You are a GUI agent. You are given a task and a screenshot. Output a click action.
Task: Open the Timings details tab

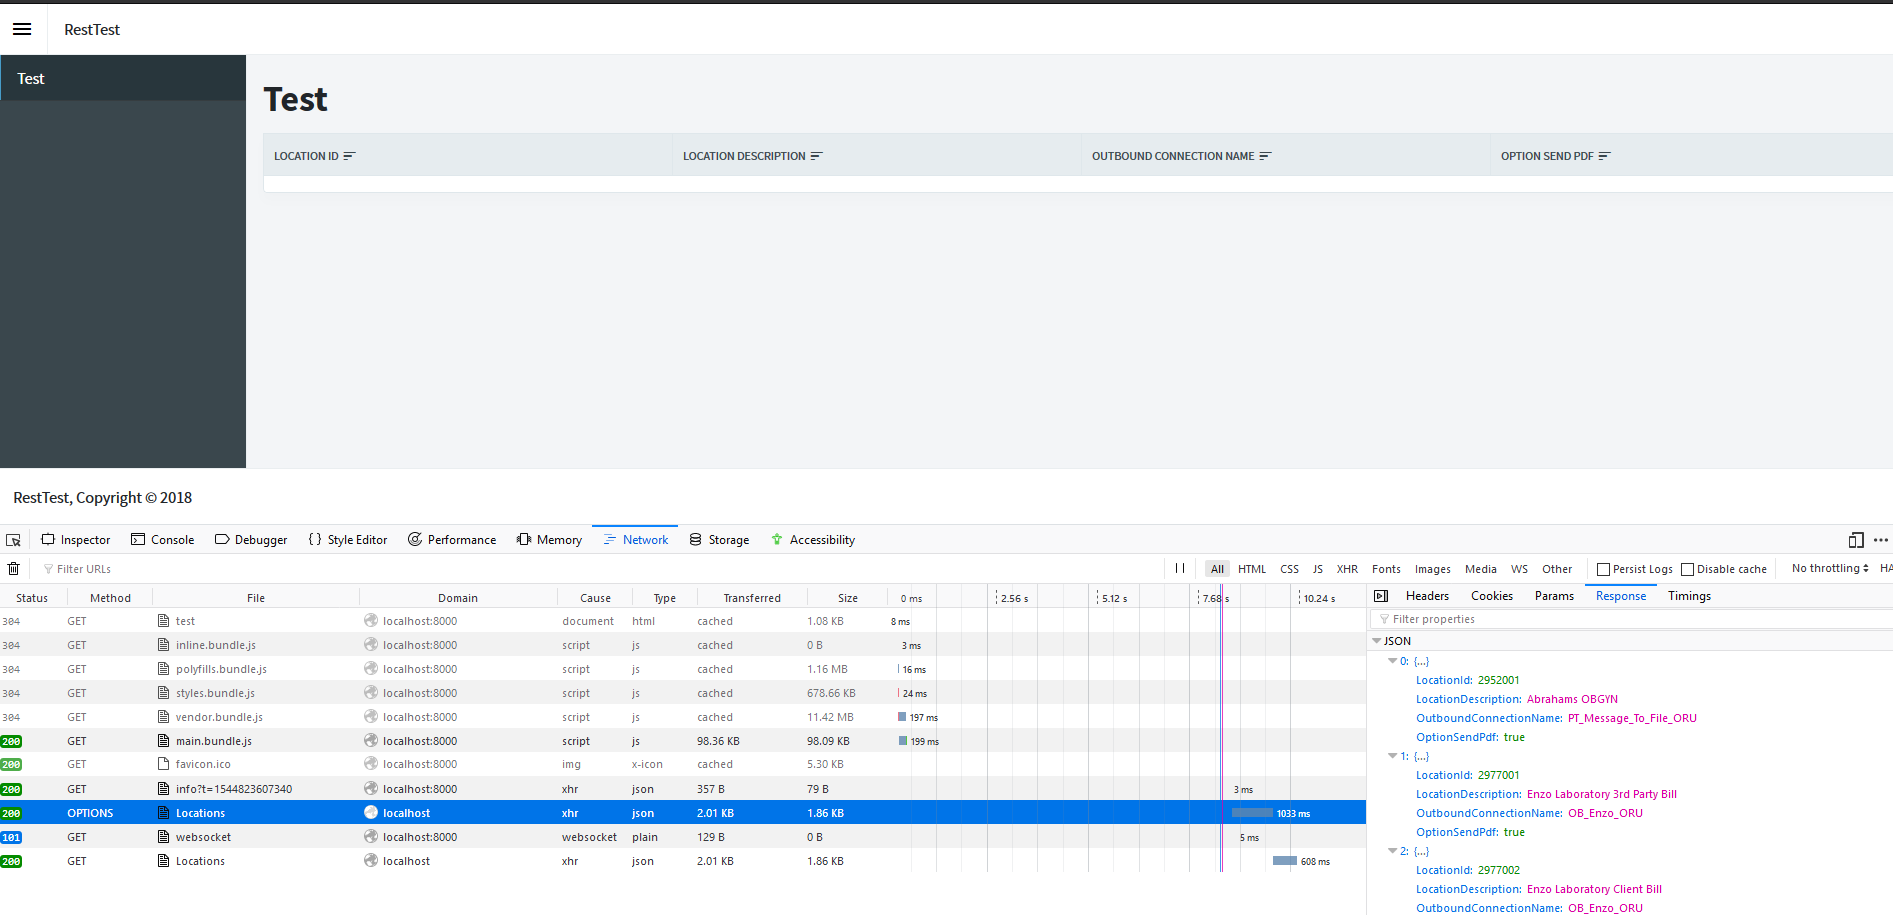point(1689,596)
